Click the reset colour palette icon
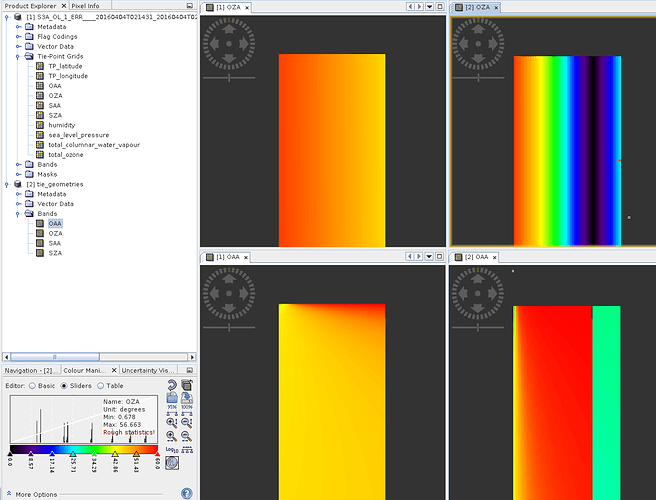This screenshot has height=500, width=656. click(173, 385)
